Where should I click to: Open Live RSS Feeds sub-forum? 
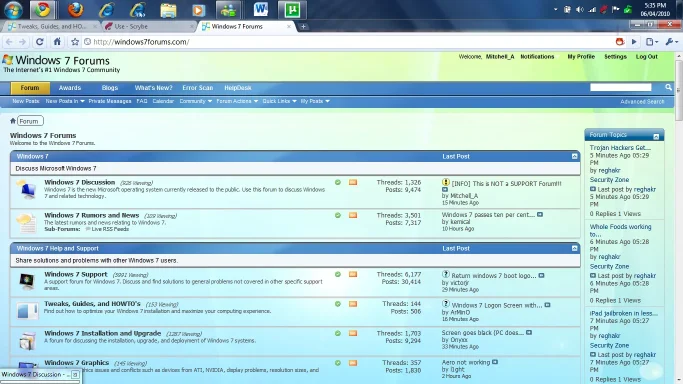(x=110, y=229)
